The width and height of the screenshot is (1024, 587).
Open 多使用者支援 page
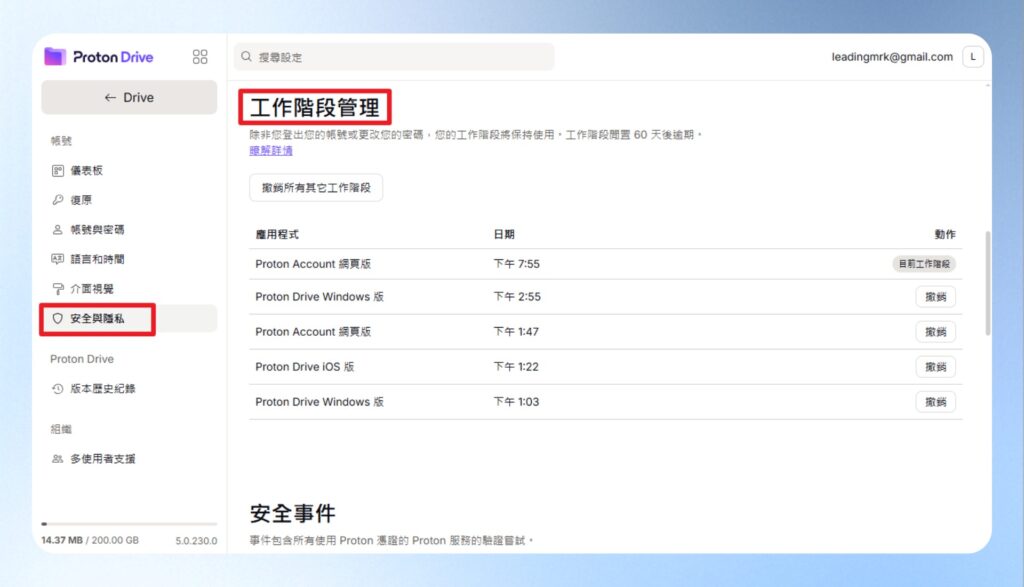tap(129, 458)
